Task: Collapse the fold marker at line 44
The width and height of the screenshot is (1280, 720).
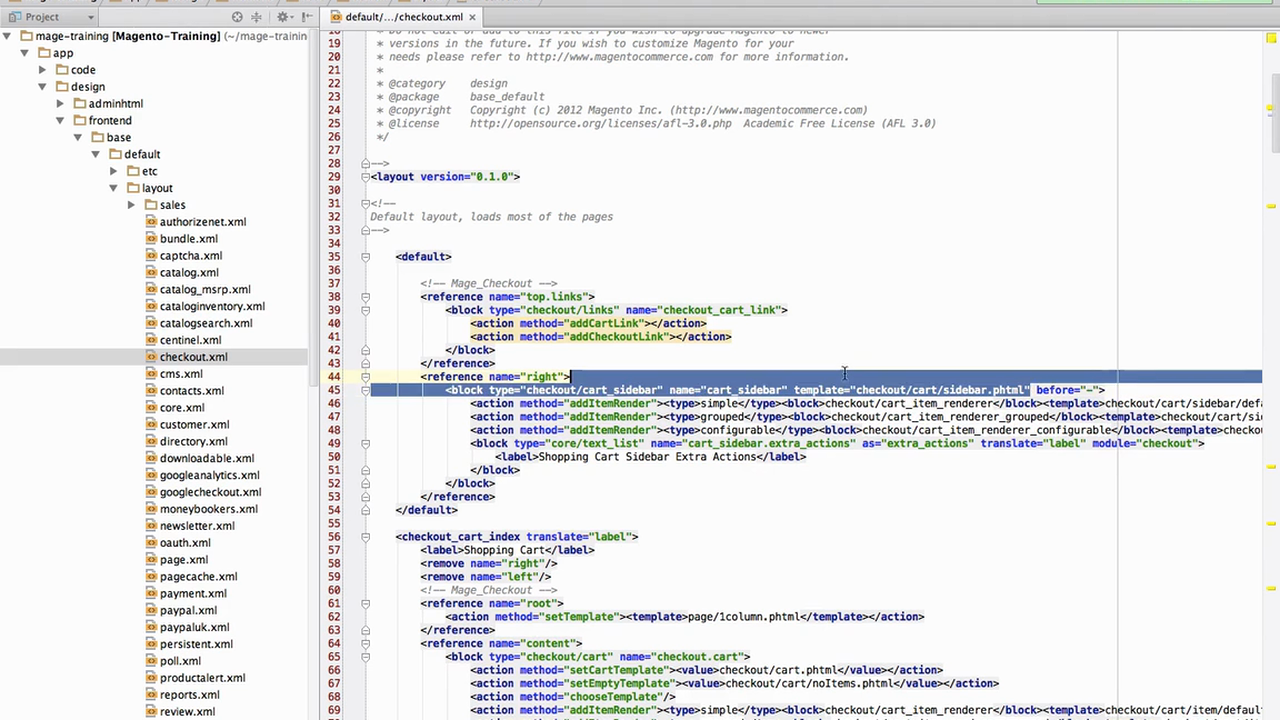Action: (365, 377)
